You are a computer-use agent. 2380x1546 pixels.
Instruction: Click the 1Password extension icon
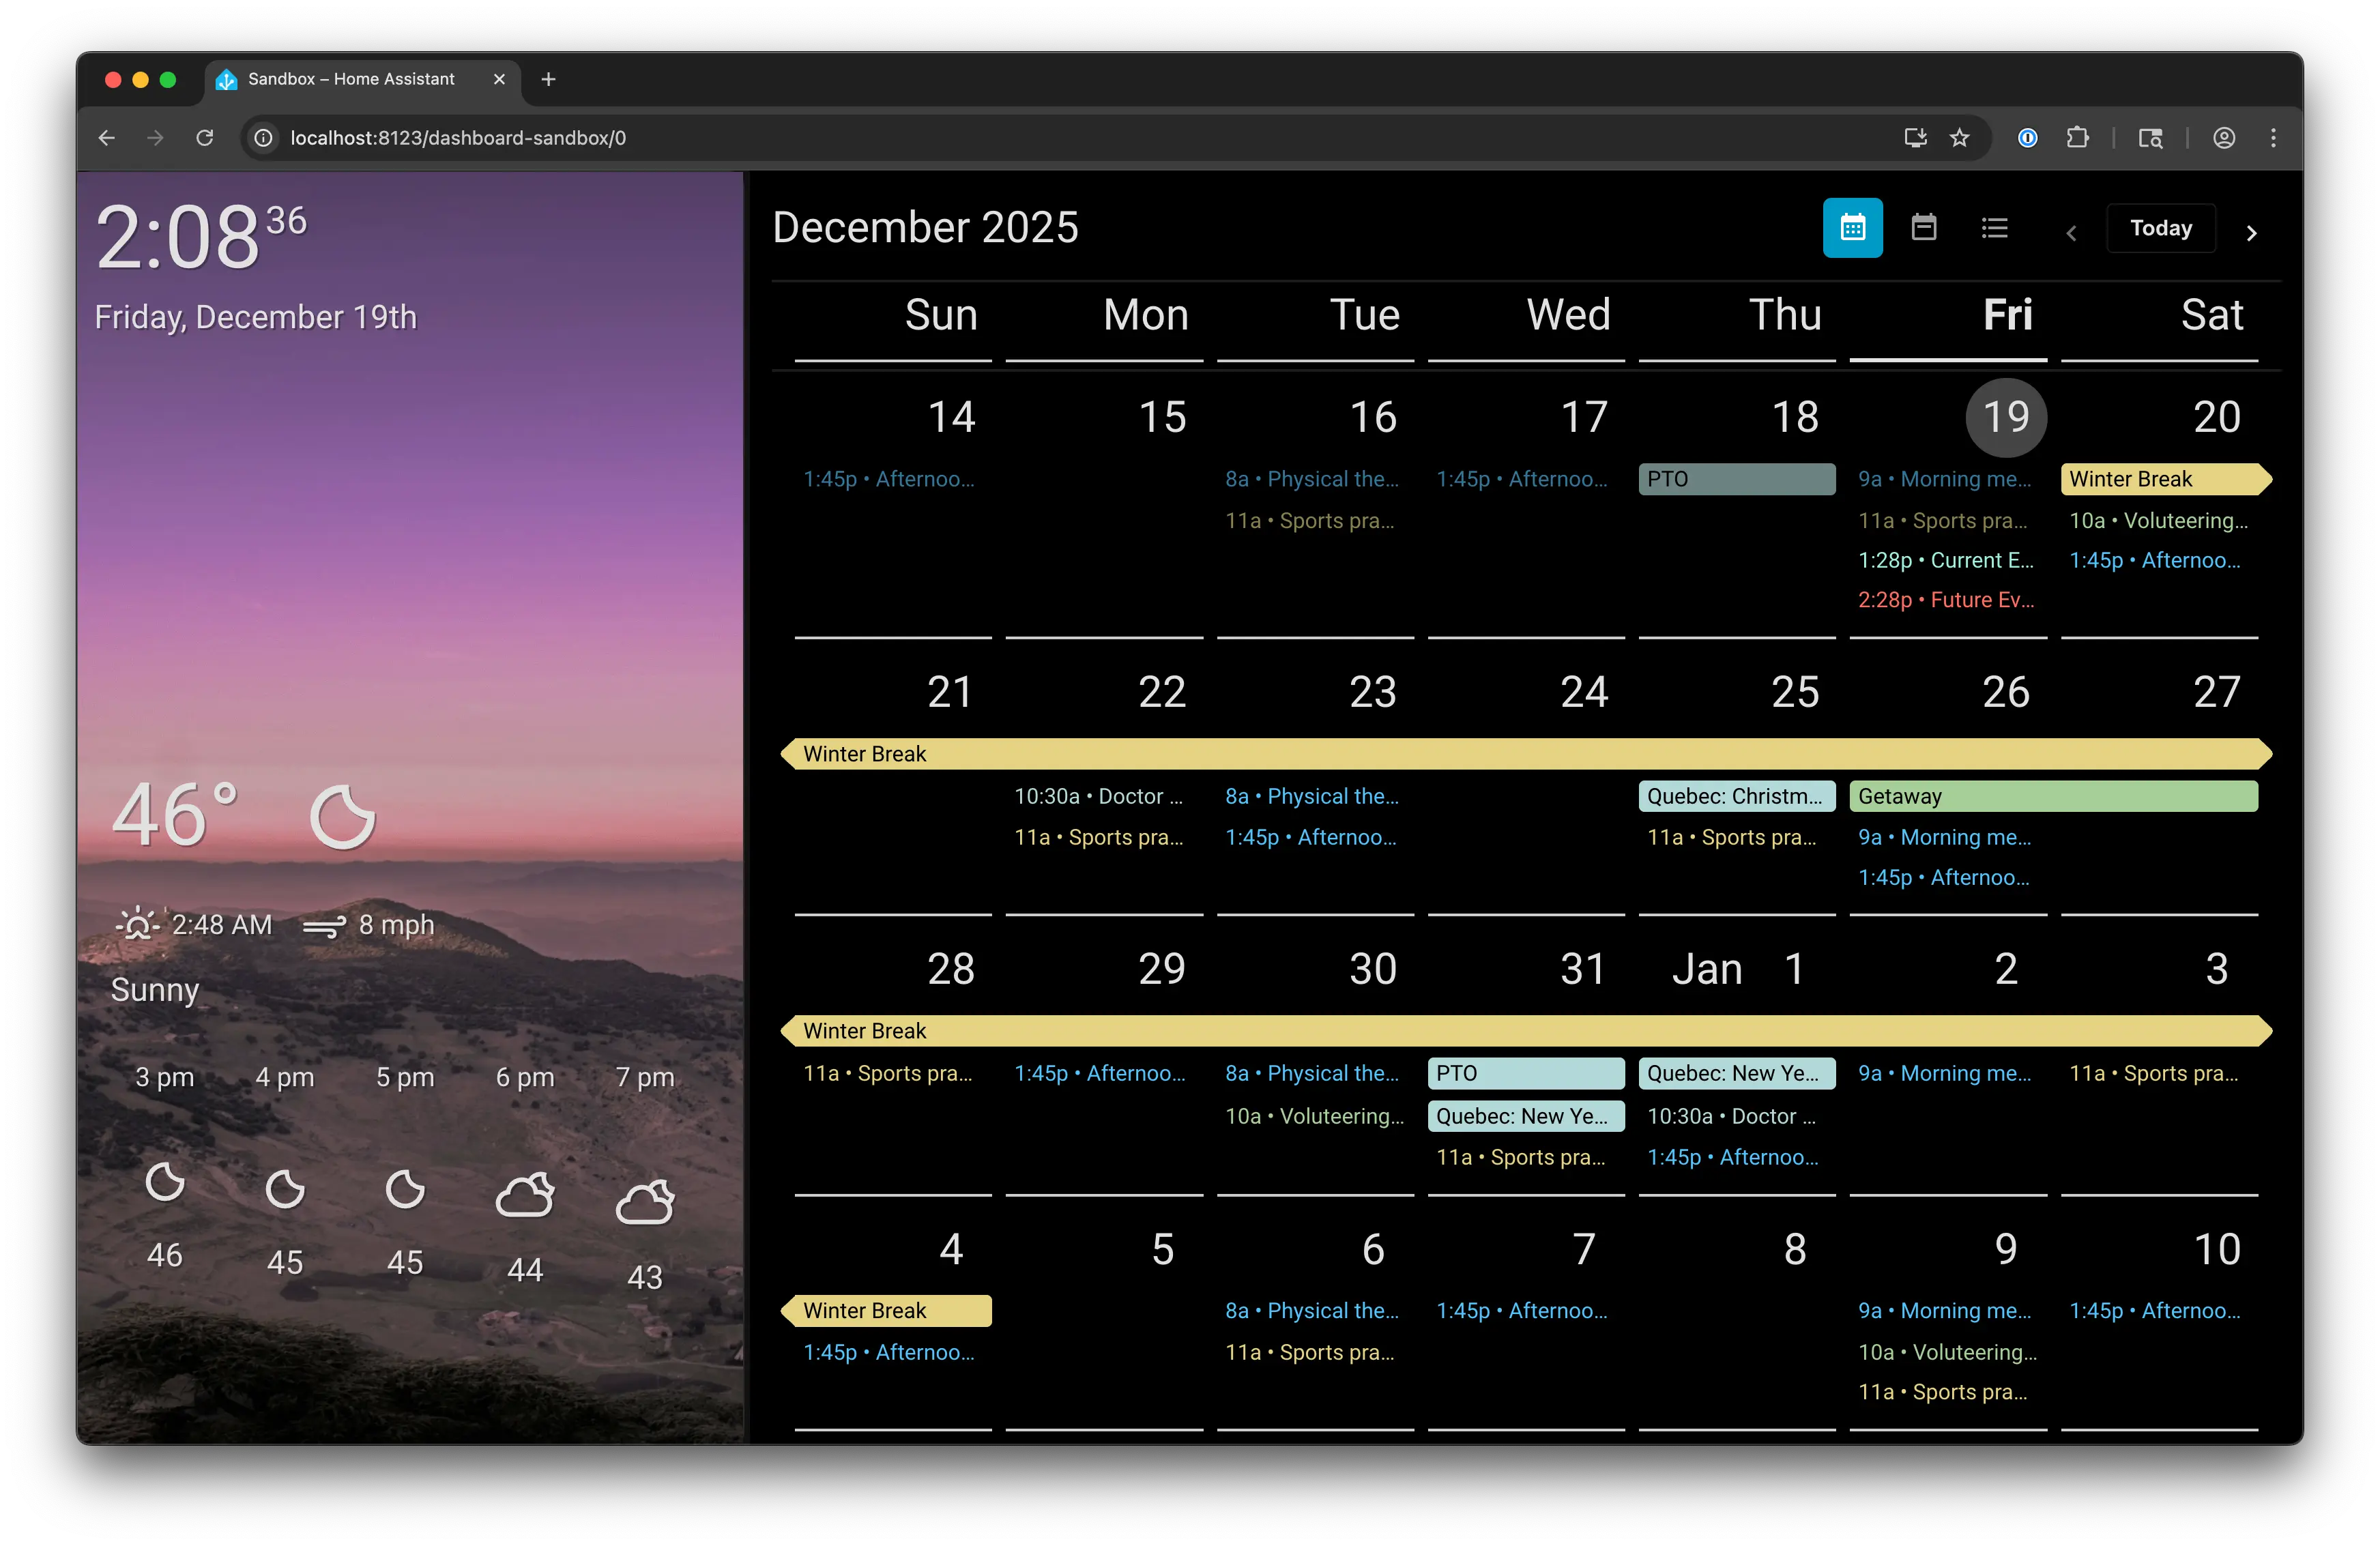[2027, 138]
